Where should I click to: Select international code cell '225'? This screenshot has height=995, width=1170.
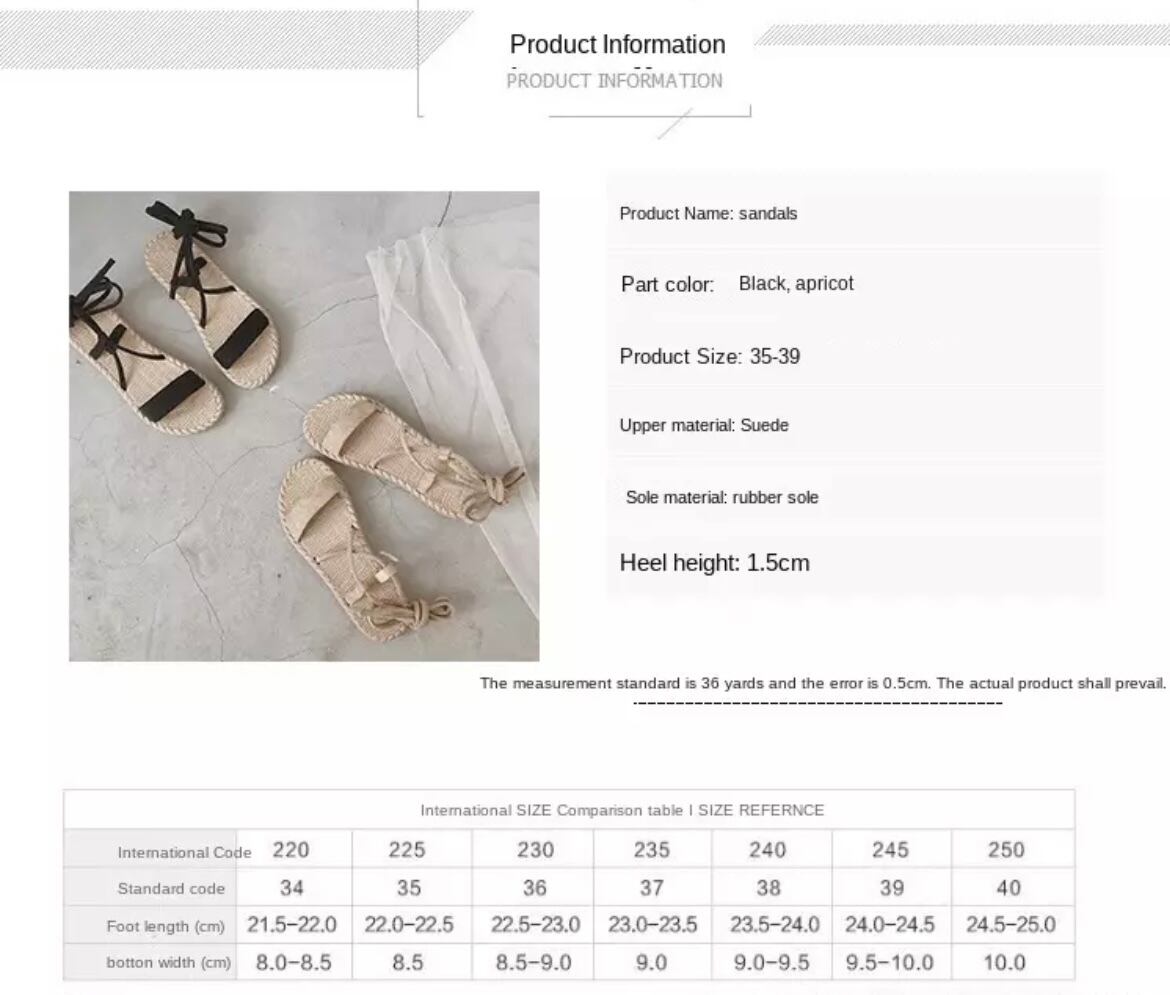pos(407,850)
